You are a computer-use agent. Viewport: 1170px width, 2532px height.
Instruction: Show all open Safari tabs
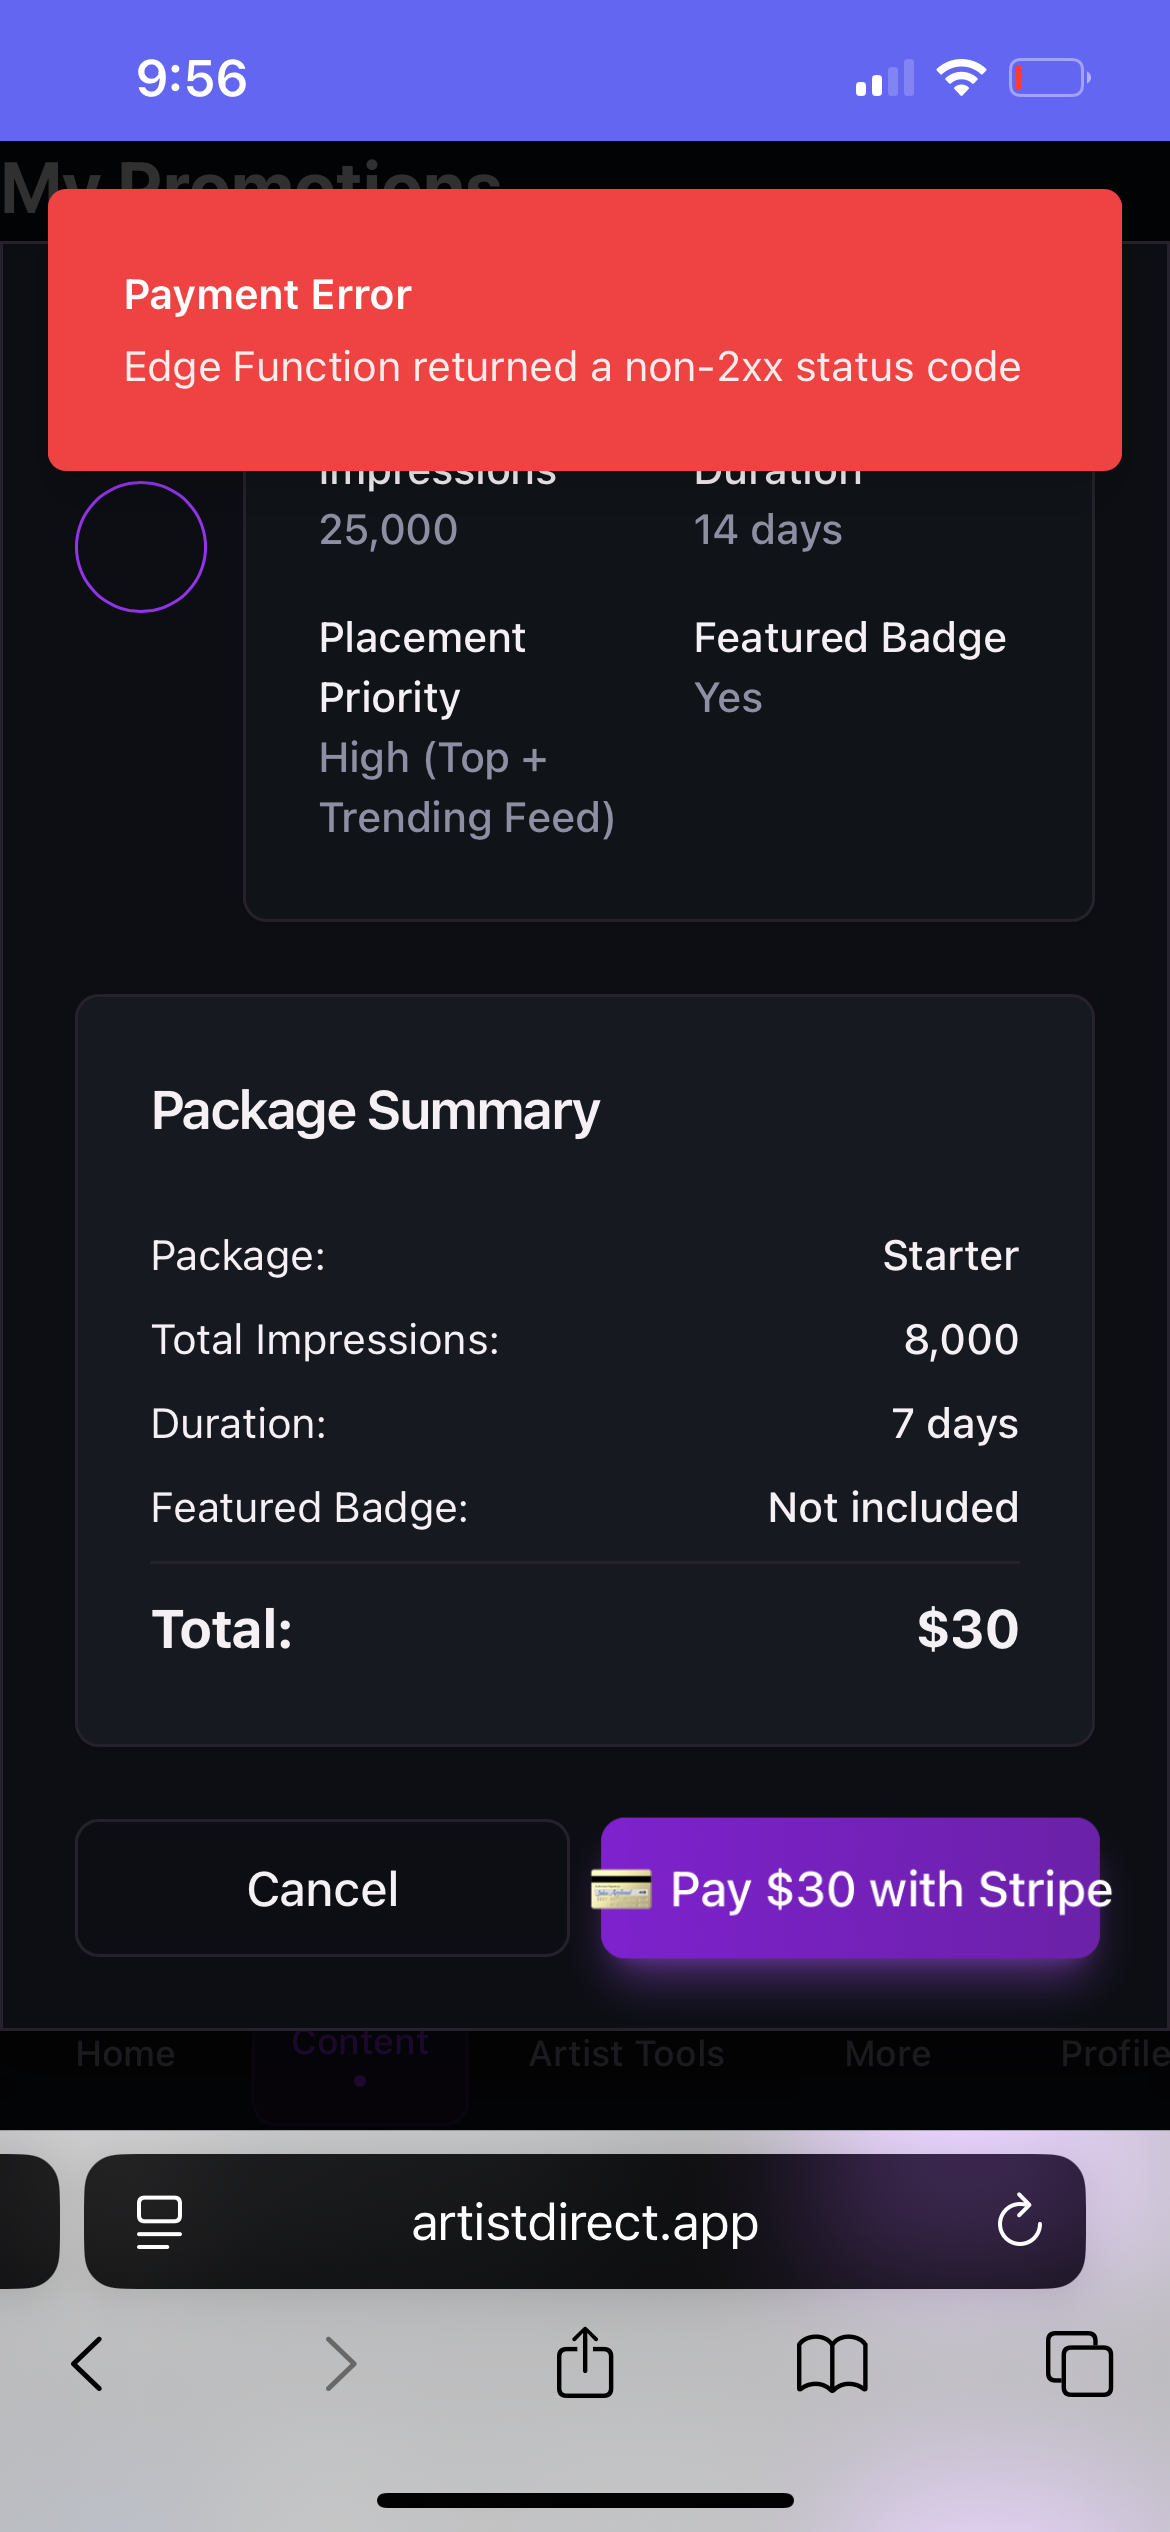click(1079, 2364)
